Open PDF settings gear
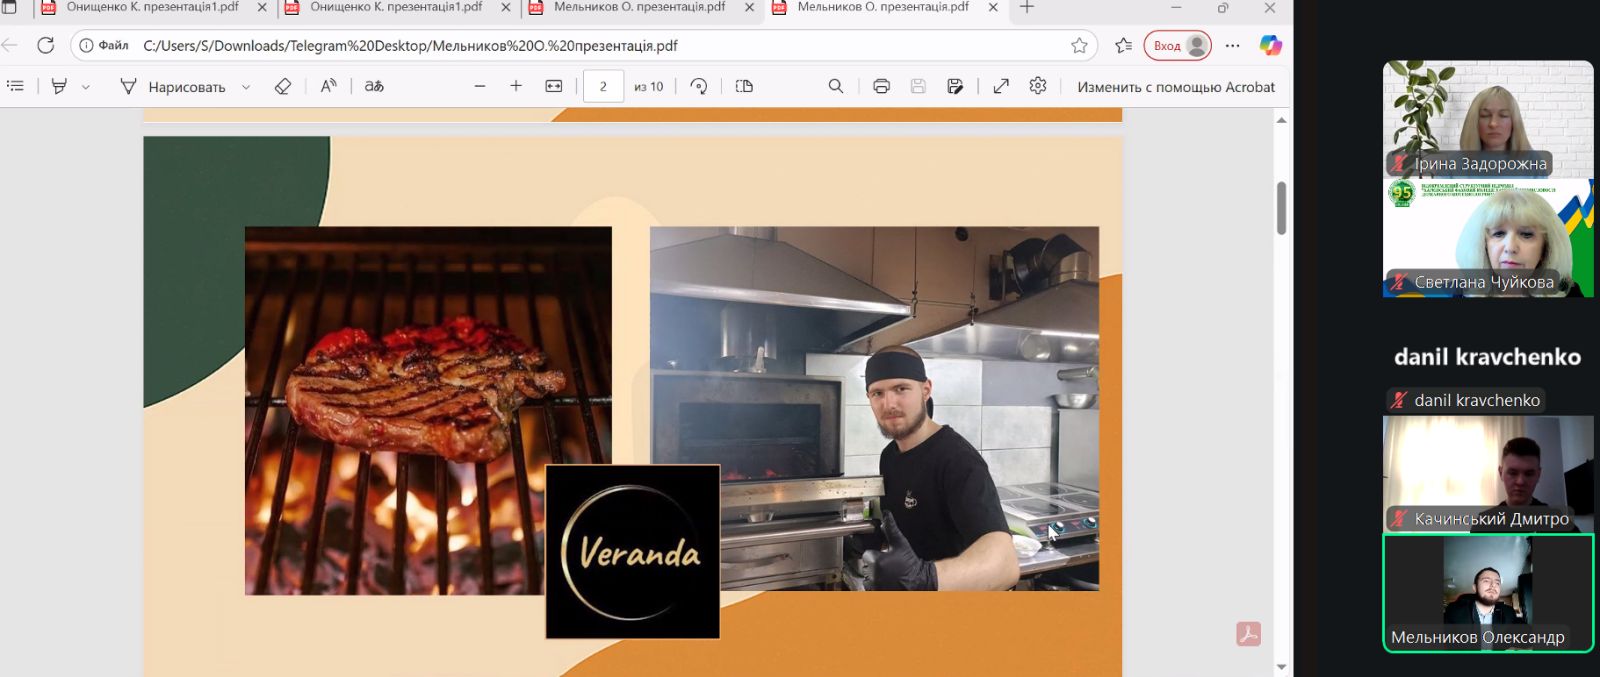 [1038, 86]
